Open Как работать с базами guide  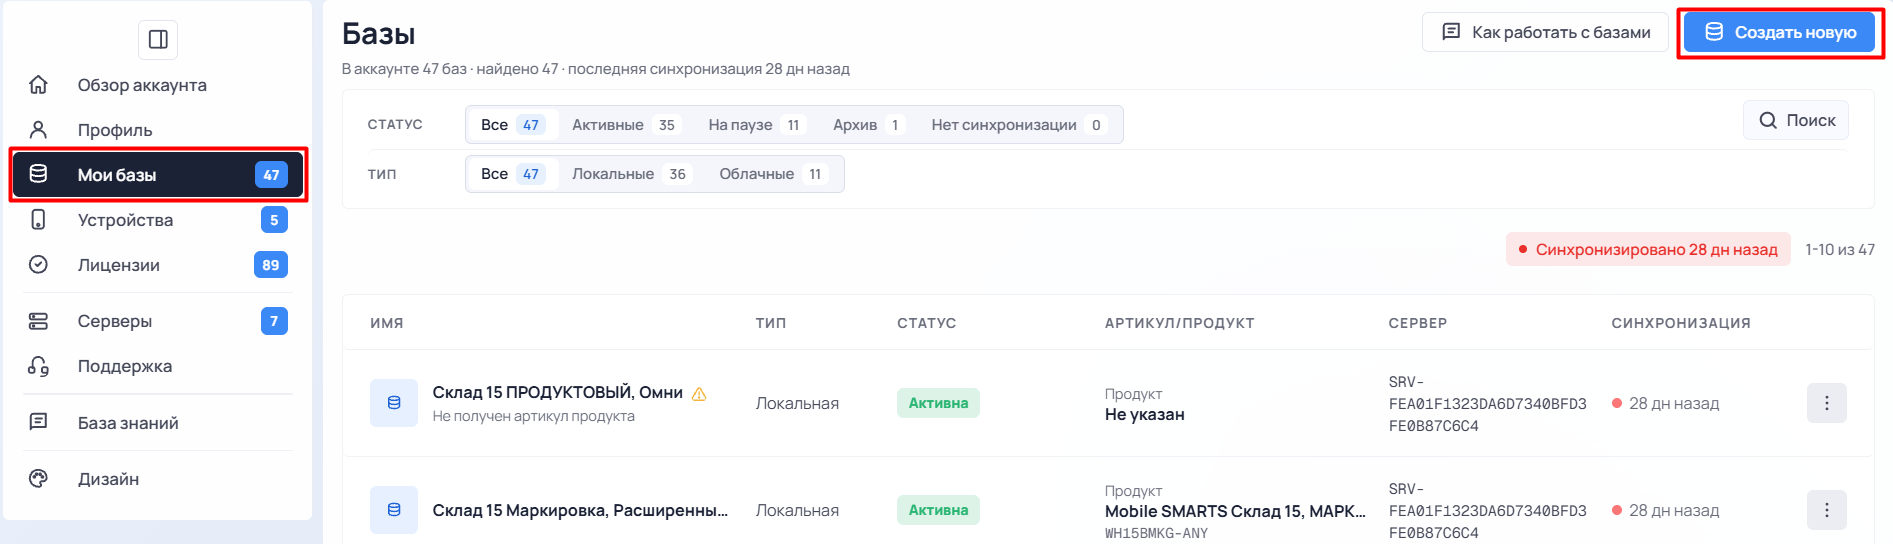(1546, 33)
